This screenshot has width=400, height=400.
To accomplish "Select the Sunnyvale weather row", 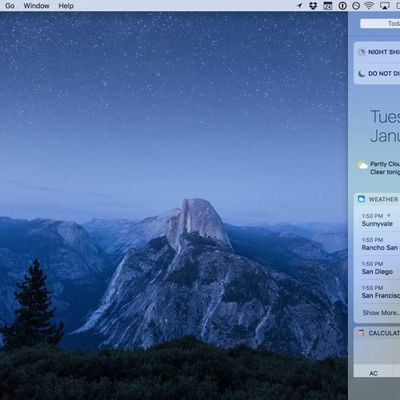I will (378, 220).
